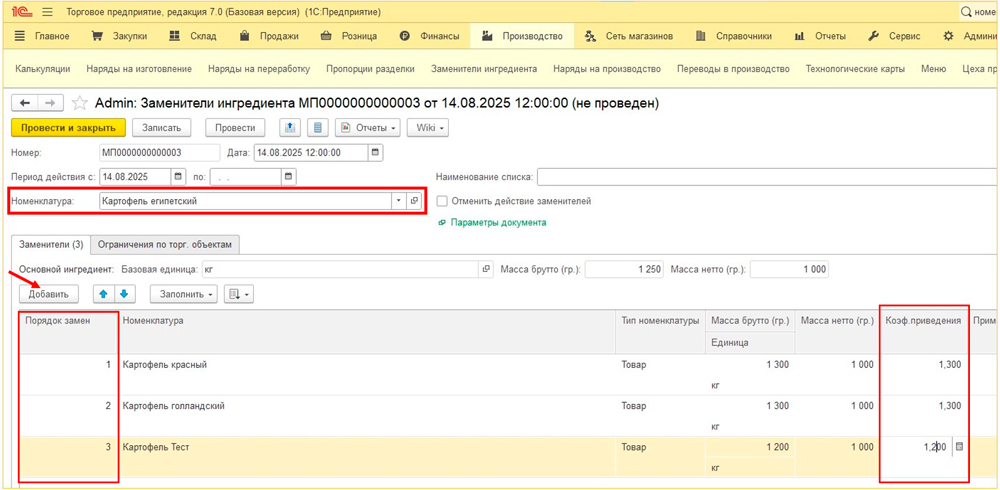
Task: Click the Наименование списка input field
Action: tap(766, 177)
